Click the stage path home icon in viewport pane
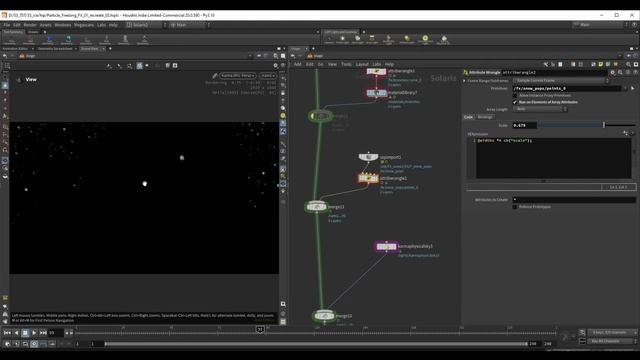The height and width of the screenshot is (360, 640). 22,56
